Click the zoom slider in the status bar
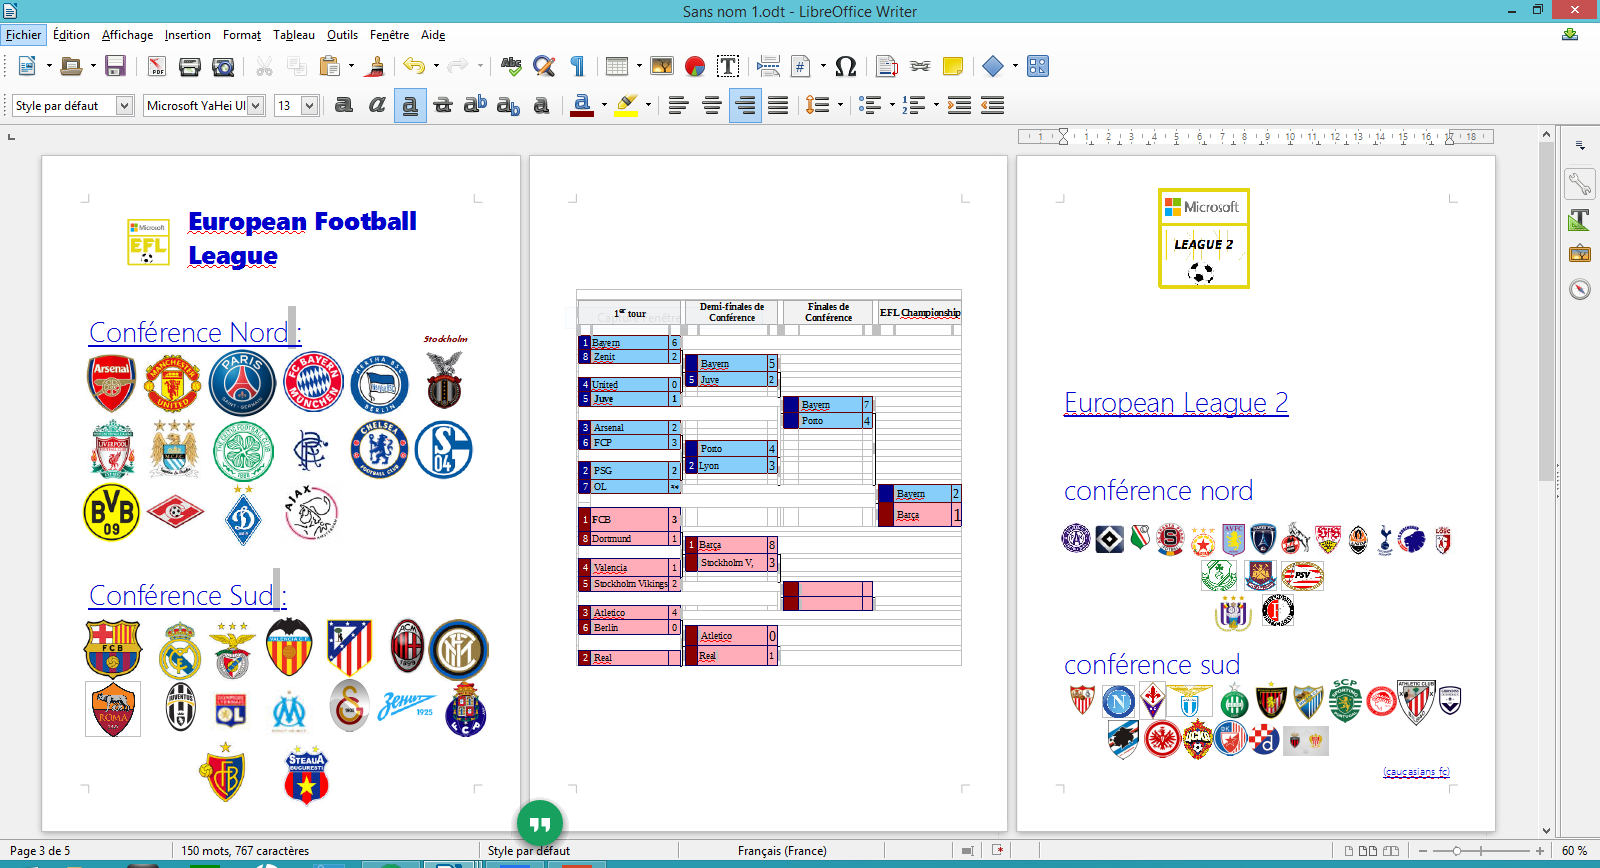This screenshot has height=868, width=1600. (x=1457, y=851)
